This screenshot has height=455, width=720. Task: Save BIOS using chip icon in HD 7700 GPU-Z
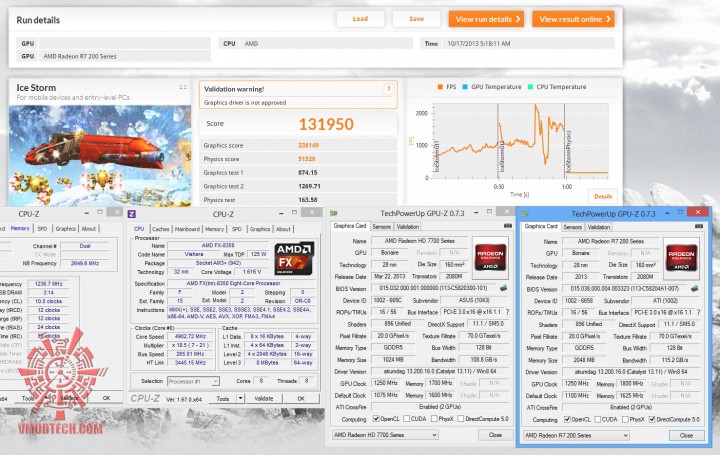pyautogui.click(x=503, y=288)
